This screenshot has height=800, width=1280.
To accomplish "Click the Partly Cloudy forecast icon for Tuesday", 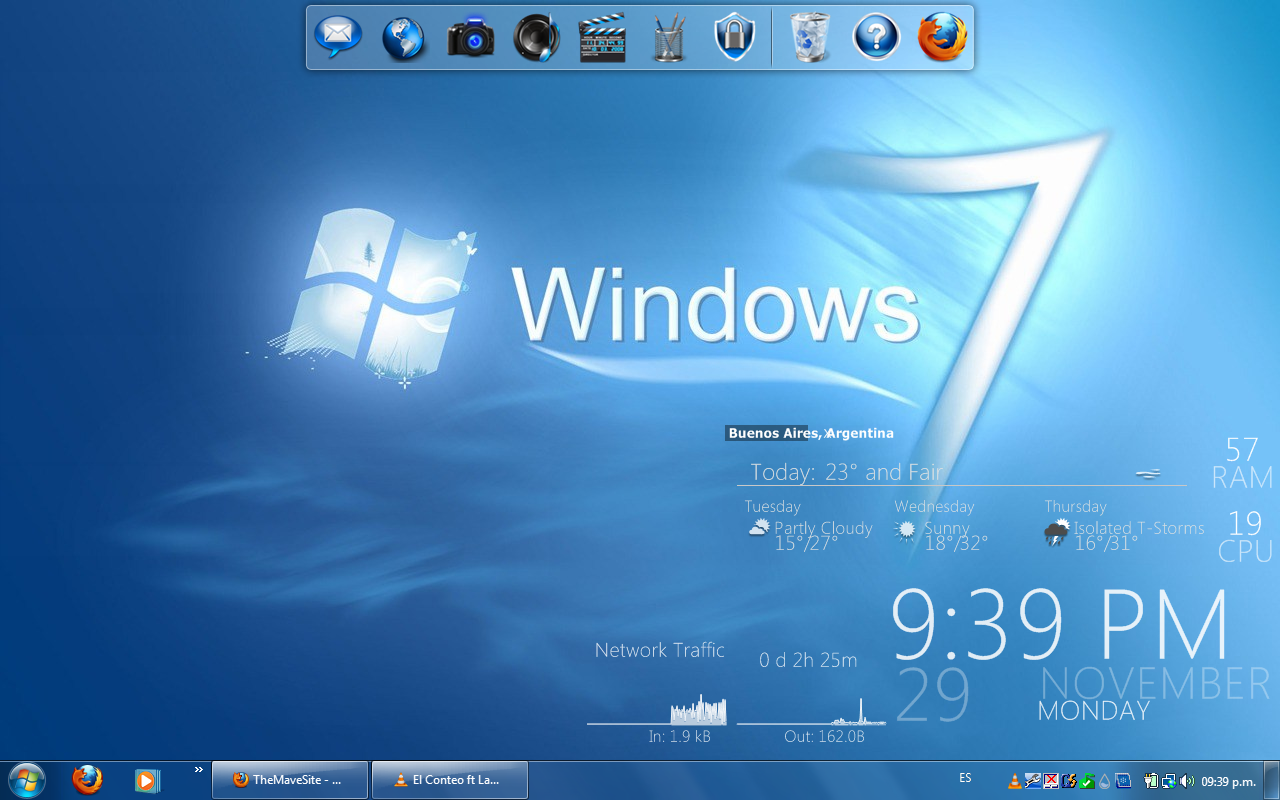I will [759, 527].
